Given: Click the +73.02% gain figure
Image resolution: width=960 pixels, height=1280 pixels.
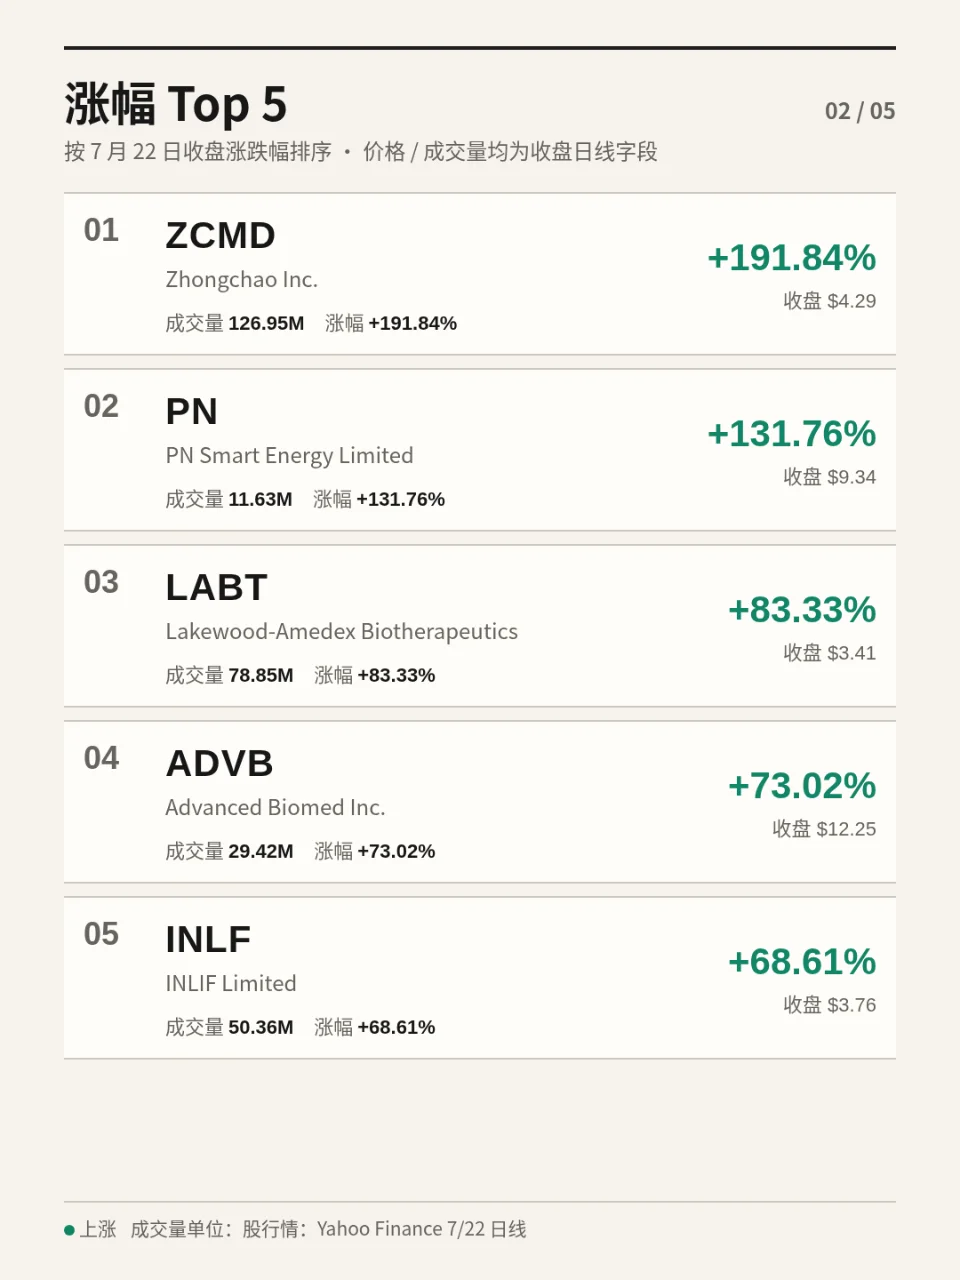Looking at the screenshot, I should [x=802, y=786].
